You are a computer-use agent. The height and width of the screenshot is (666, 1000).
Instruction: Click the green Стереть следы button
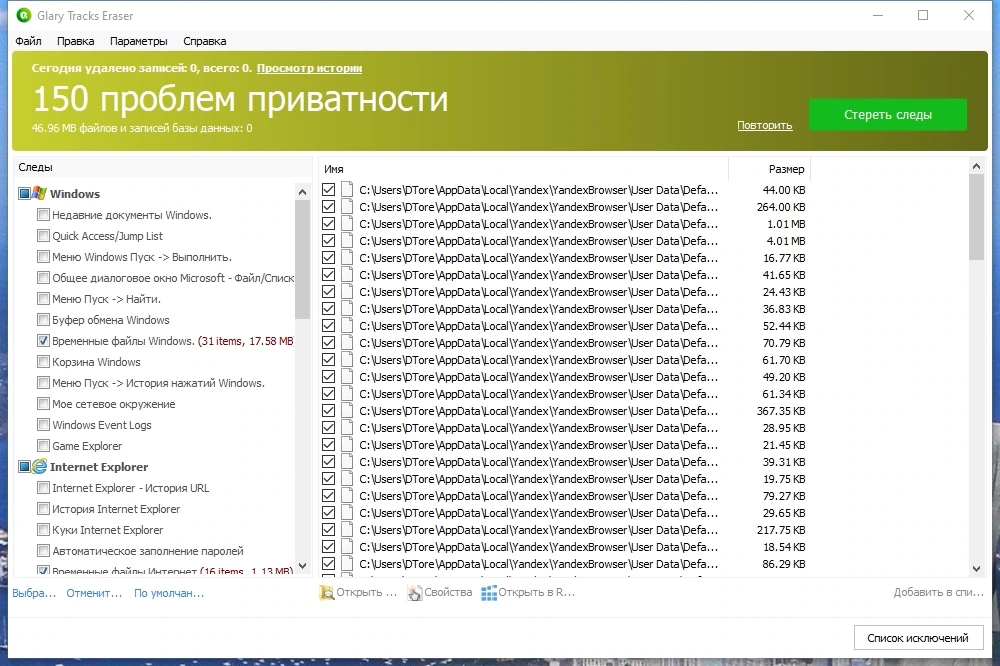coord(888,115)
